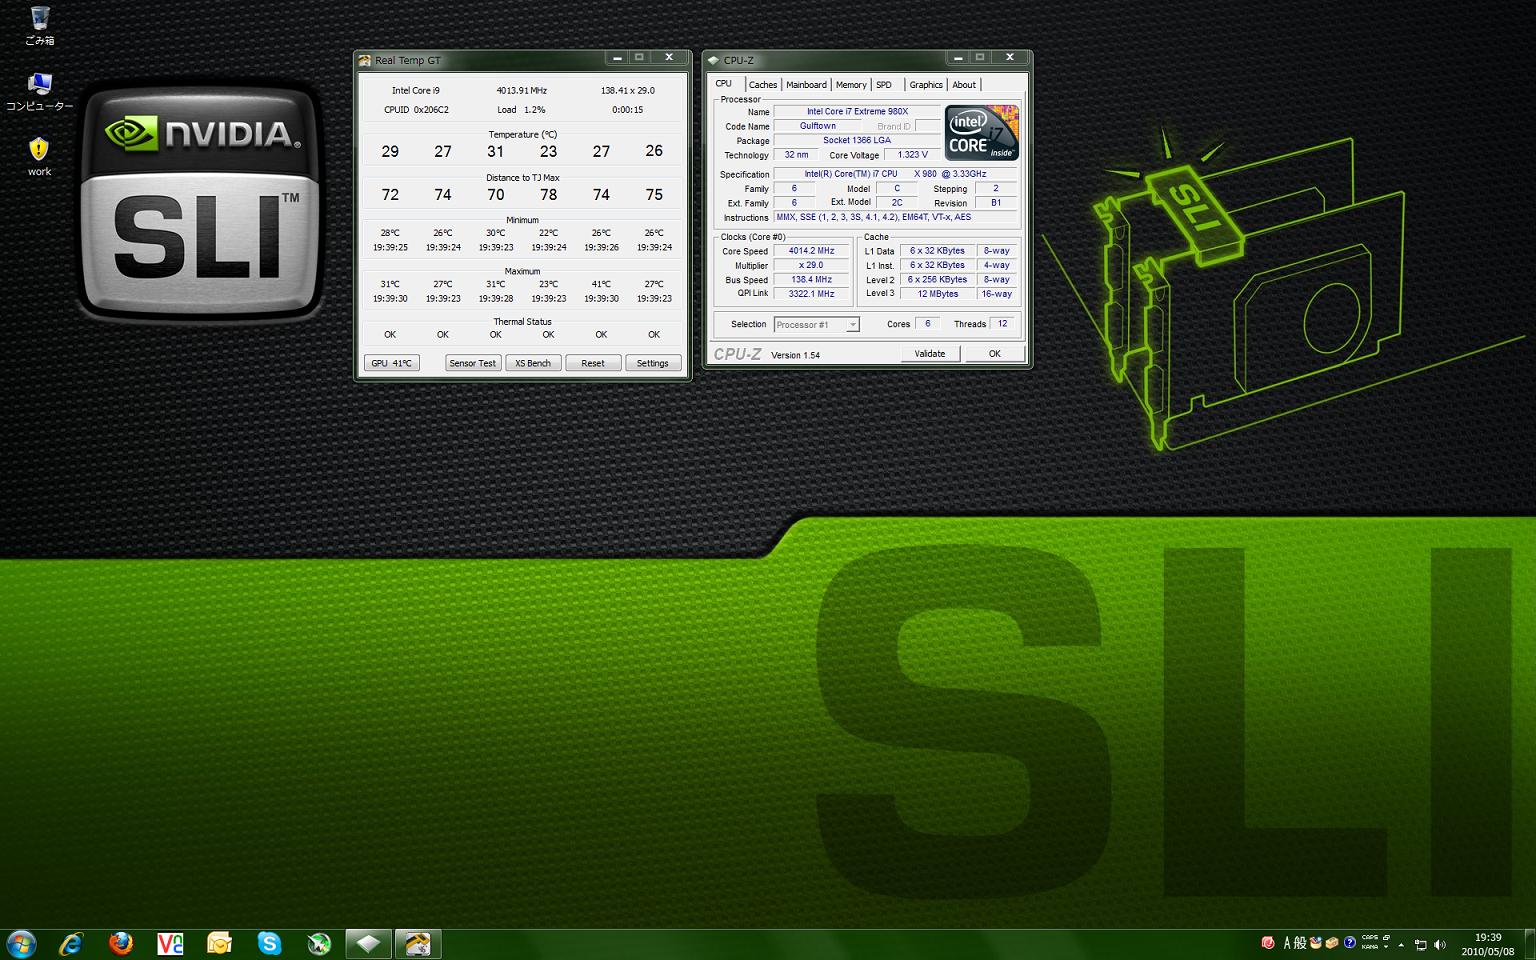Click the CPUID 0x206C2 text in Real Temp
Viewport: 1536px width, 960px height.
[416, 110]
